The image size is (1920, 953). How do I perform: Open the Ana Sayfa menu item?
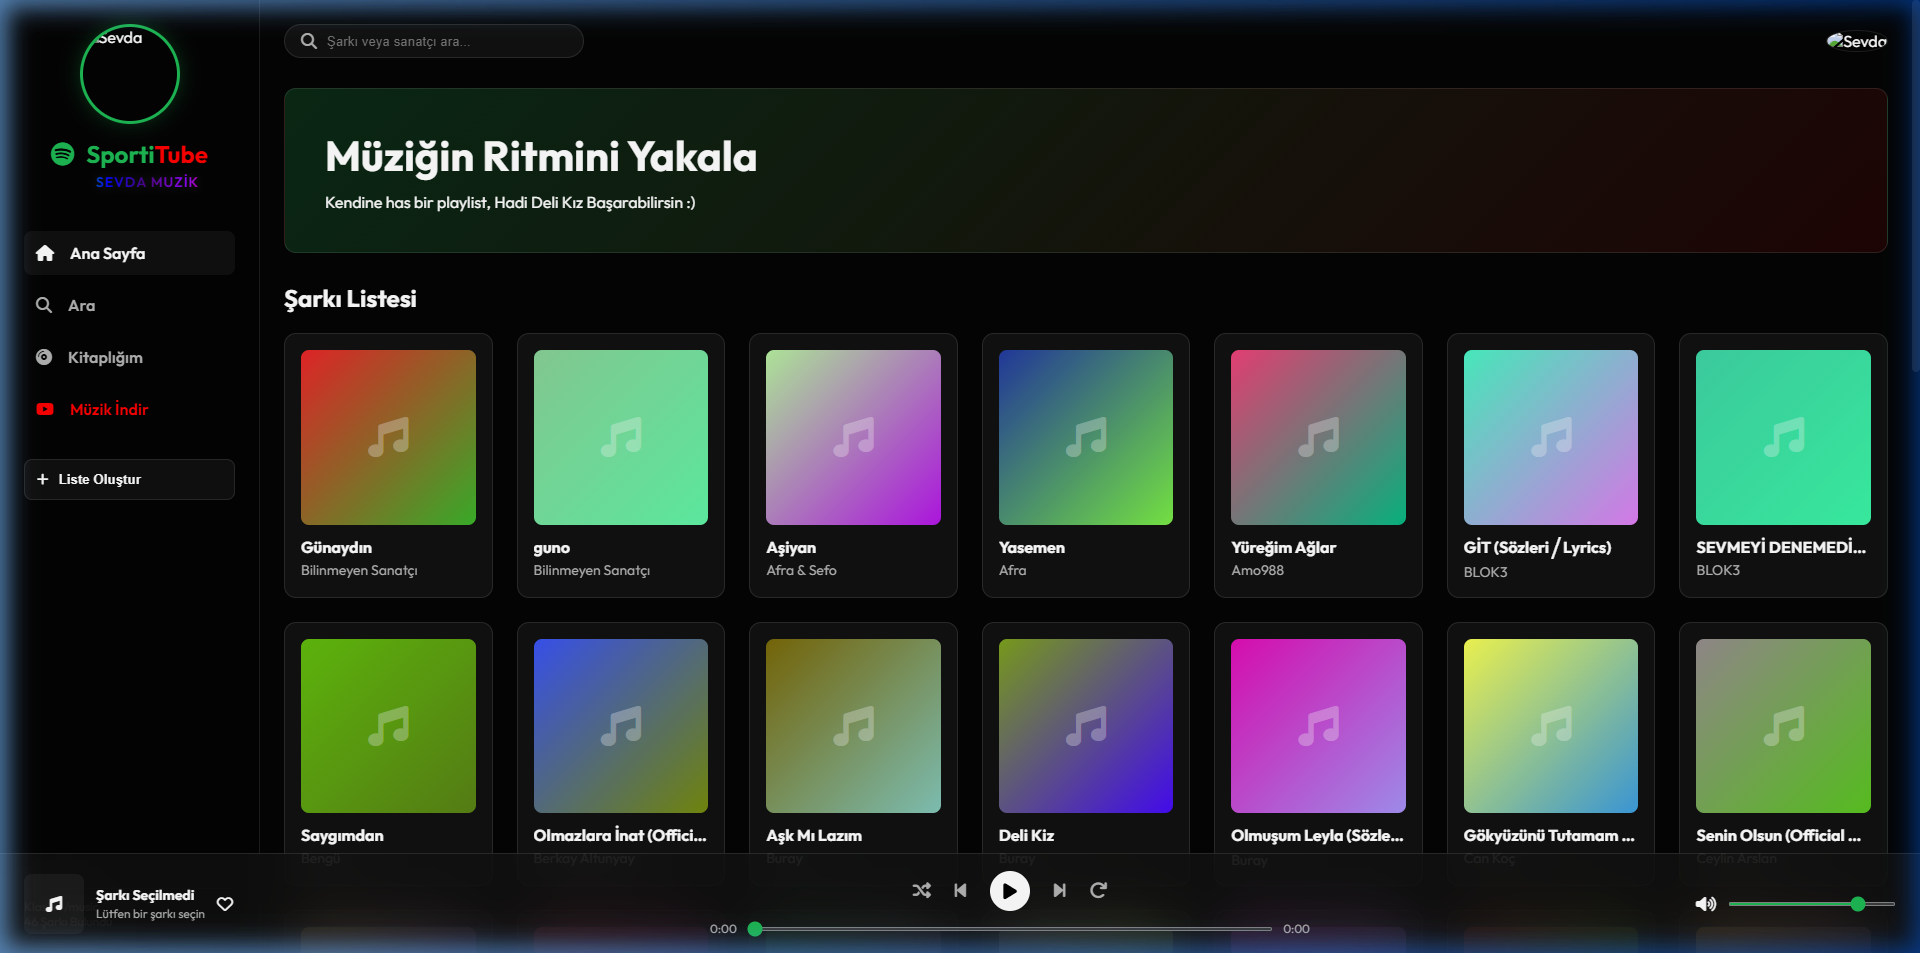[x=129, y=254]
